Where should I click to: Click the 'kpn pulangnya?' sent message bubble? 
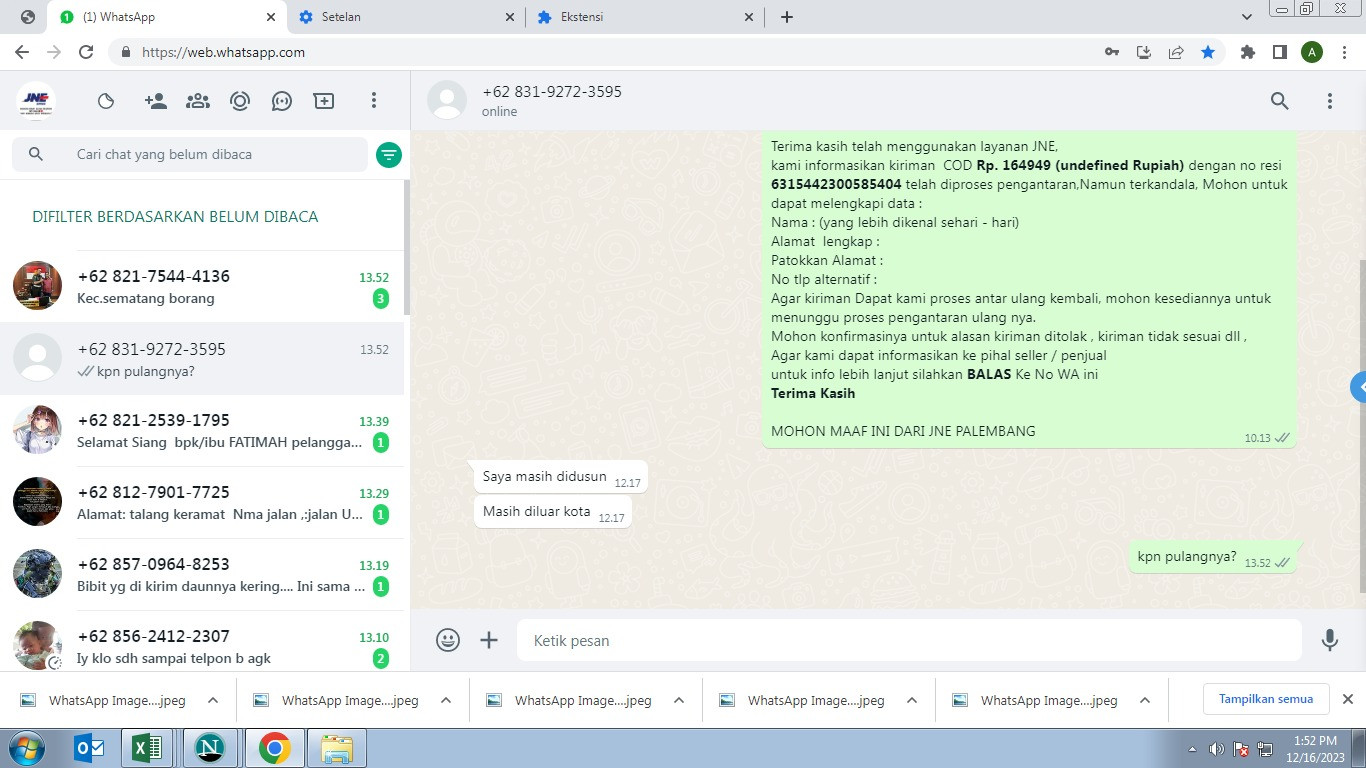(x=1213, y=557)
